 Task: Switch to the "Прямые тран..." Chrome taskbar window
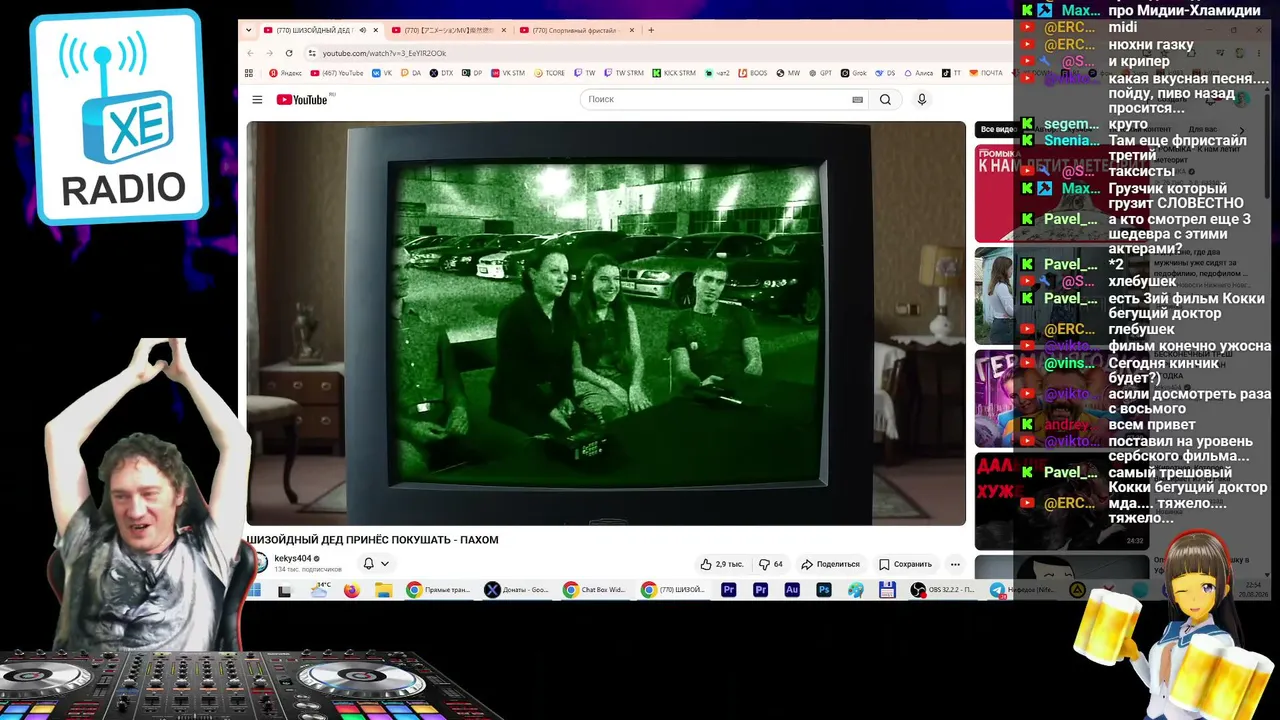tap(439, 590)
